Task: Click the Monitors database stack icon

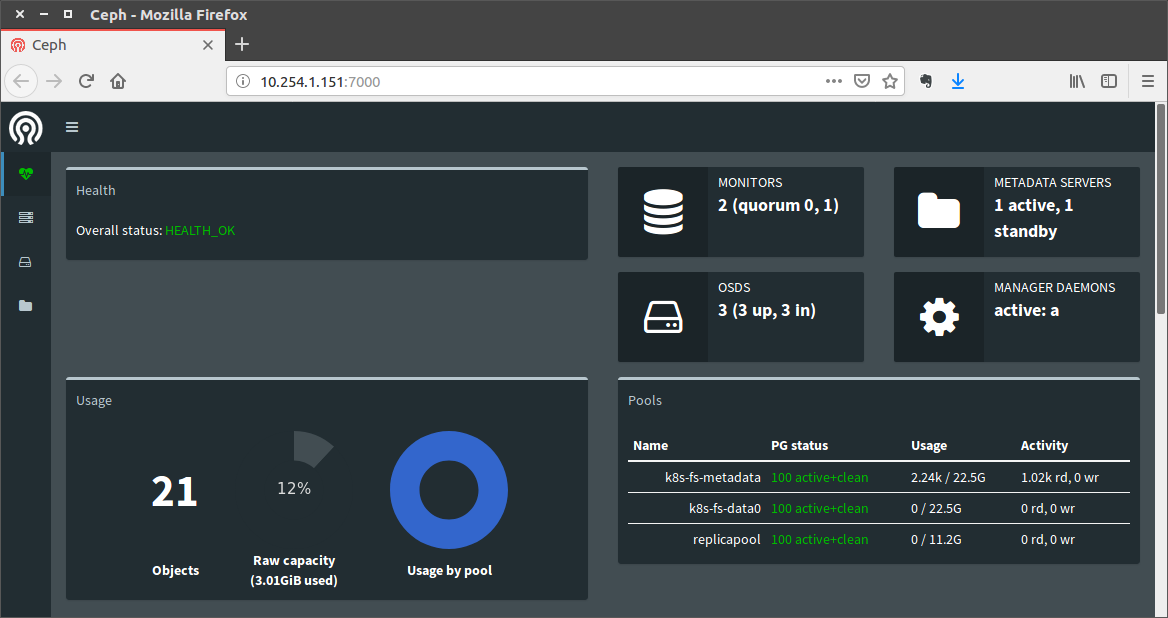Action: click(x=663, y=212)
